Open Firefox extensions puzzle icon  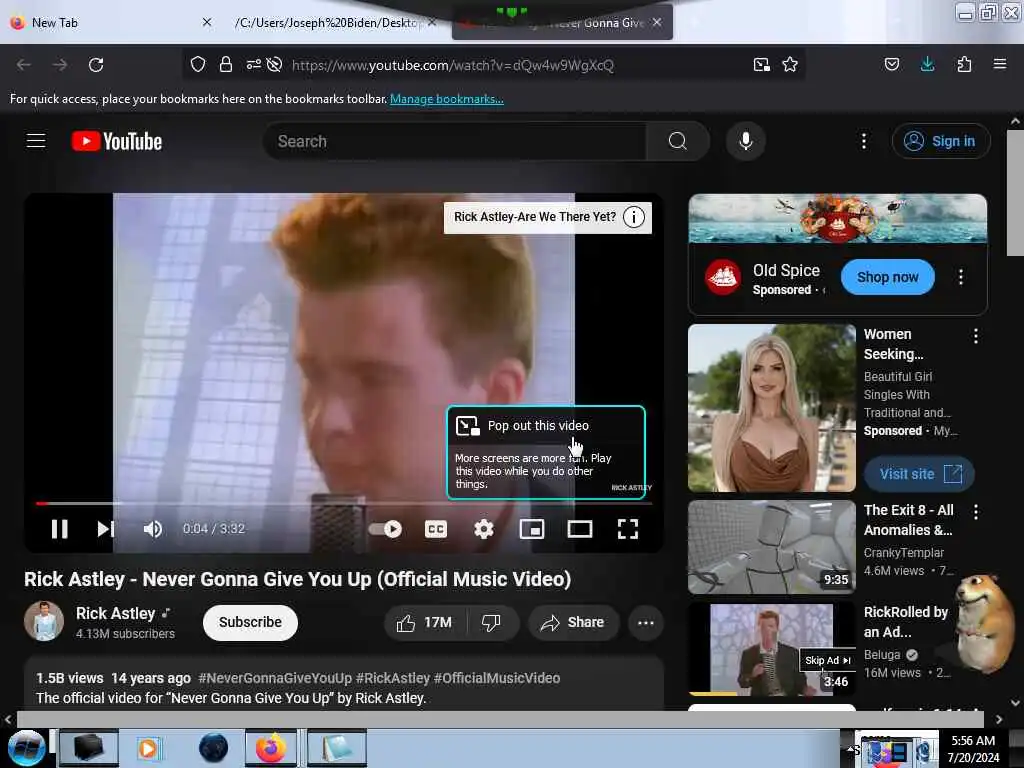point(964,64)
